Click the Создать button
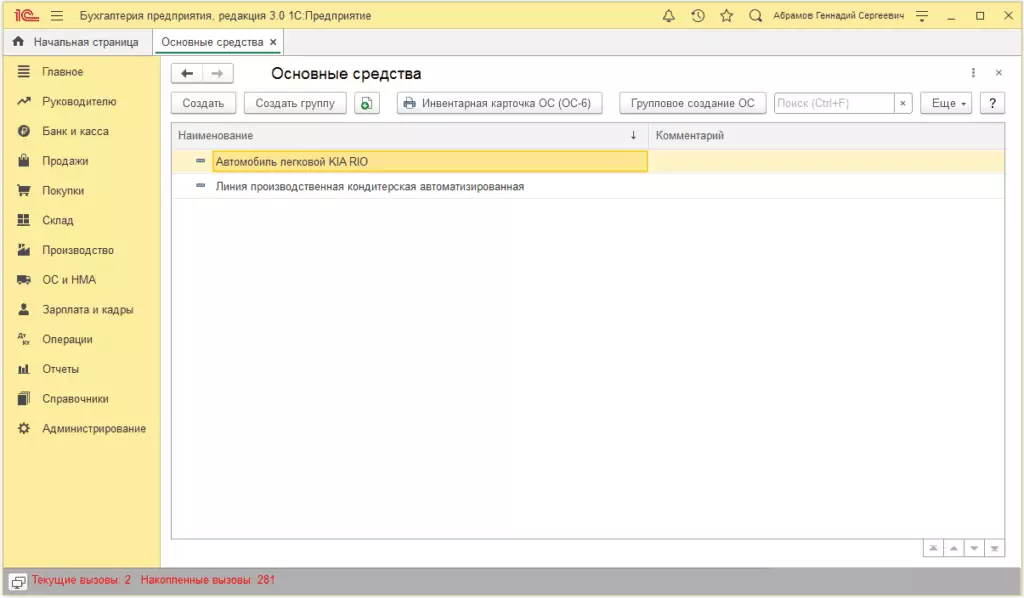The image size is (1024, 598). pyautogui.click(x=203, y=103)
